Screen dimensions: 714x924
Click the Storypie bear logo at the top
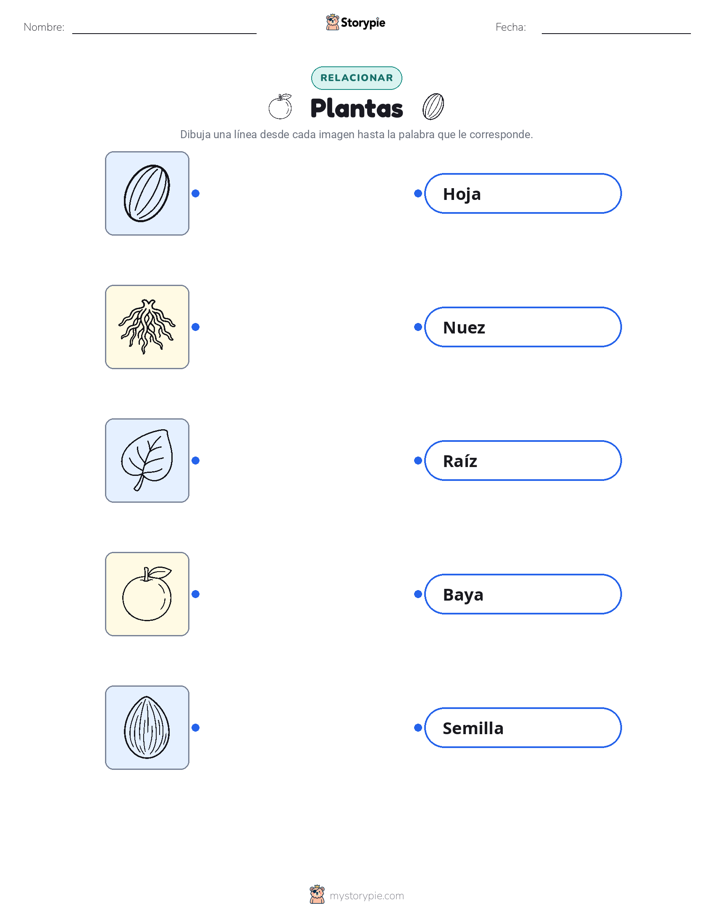click(332, 22)
